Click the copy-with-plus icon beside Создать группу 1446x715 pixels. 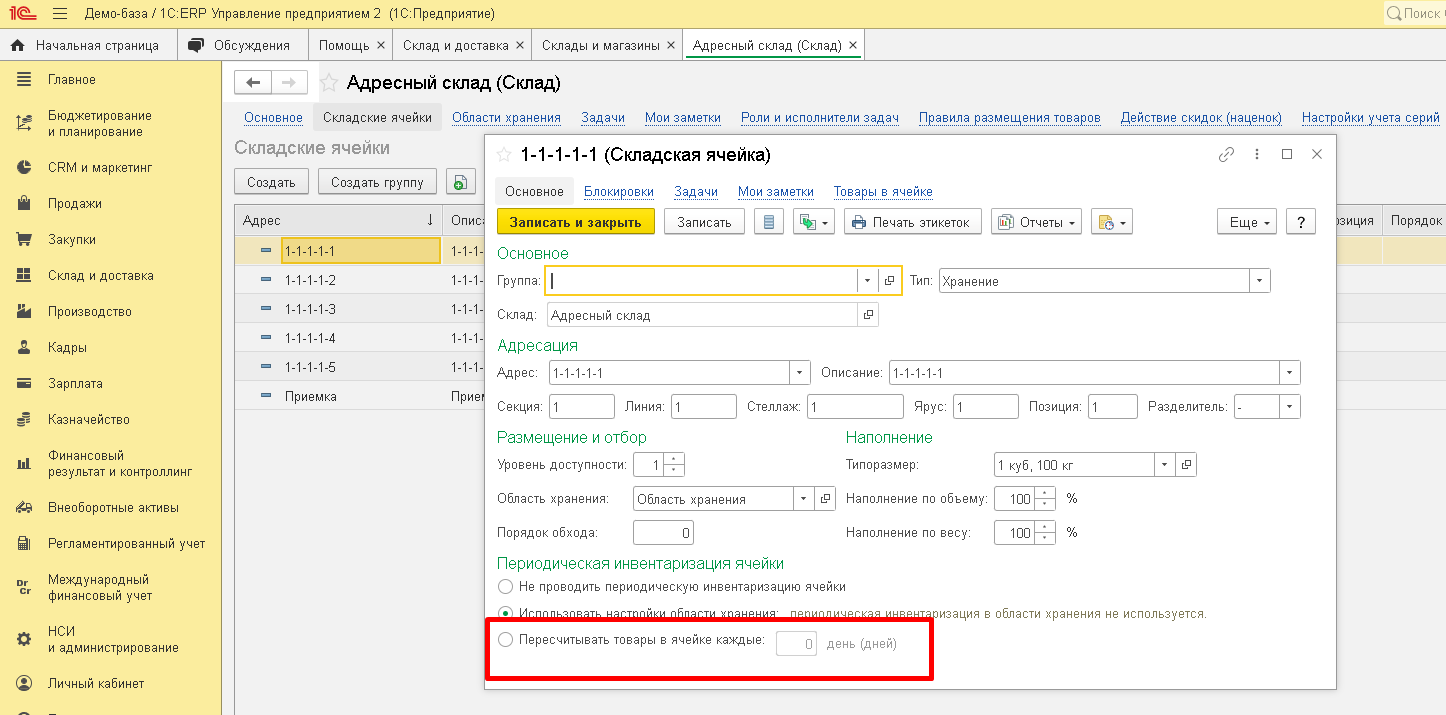tap(460, 182)
